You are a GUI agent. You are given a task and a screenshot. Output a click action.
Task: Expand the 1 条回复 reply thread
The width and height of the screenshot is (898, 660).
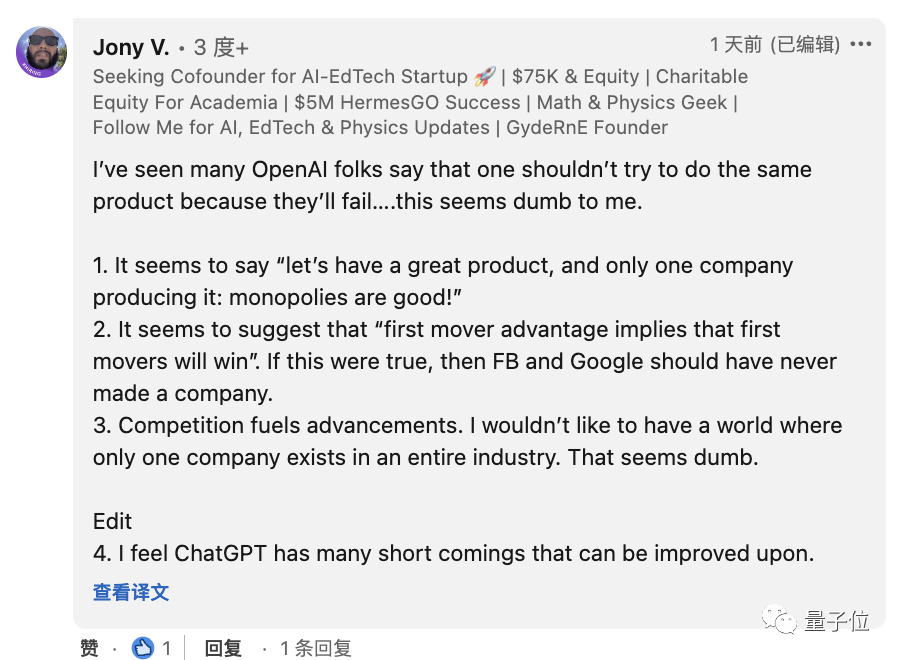pyautogui.click(x=316, y=648)
